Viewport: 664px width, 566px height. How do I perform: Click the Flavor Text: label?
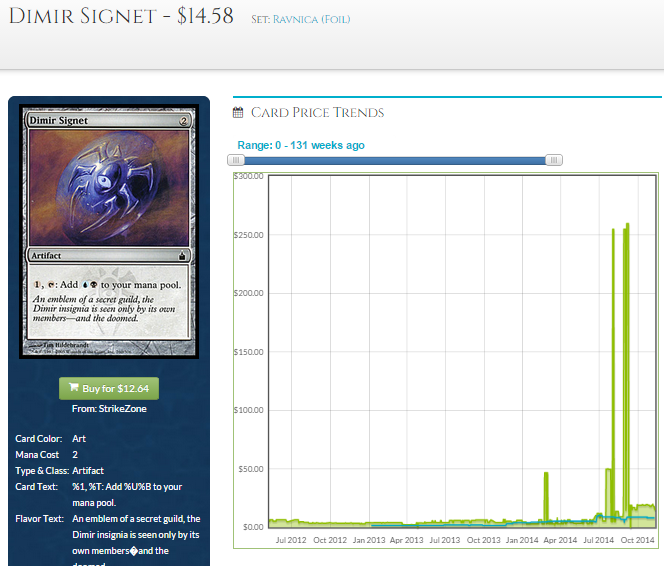pos(39,519)
